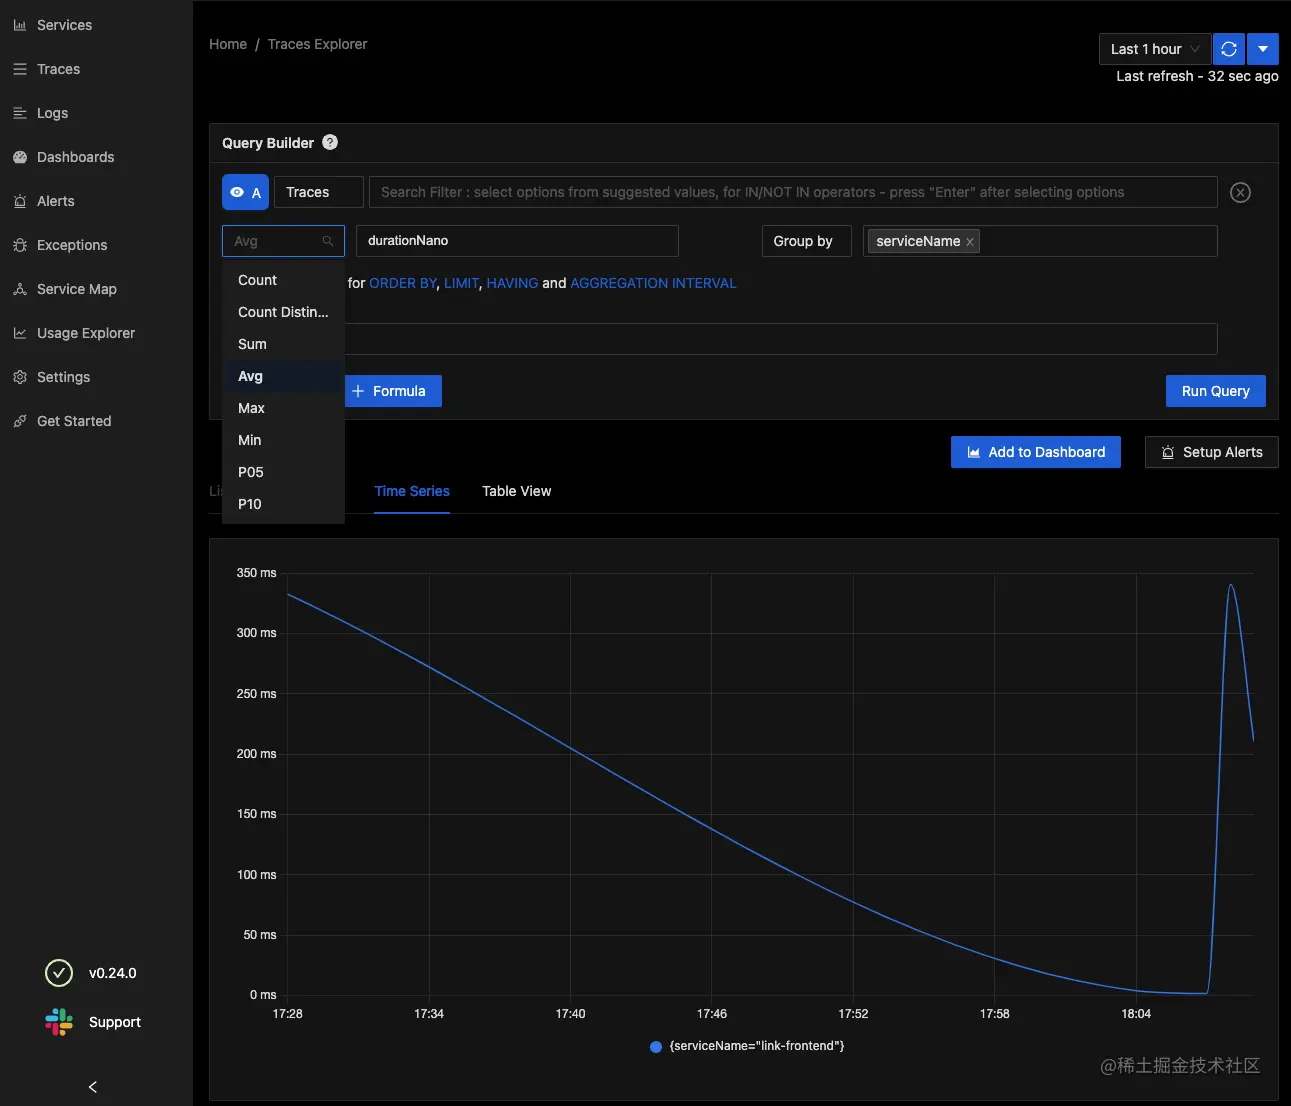Click the Avg aggregation search box
The height and width of the screenshot is (1106, 1291).
[283, 241]
